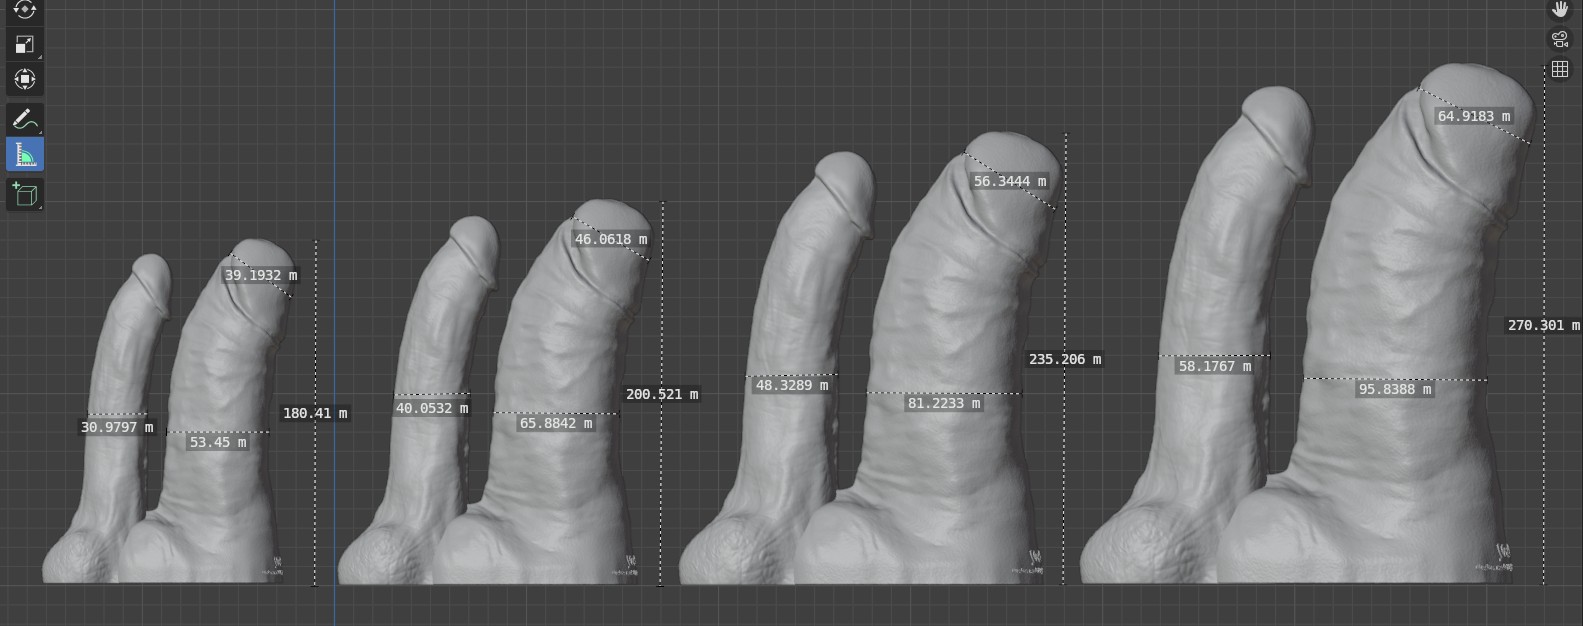This screenshot has height=626, width=1583.
Task: Click the 30.9797 m measurement label
Action: (117, 427)
